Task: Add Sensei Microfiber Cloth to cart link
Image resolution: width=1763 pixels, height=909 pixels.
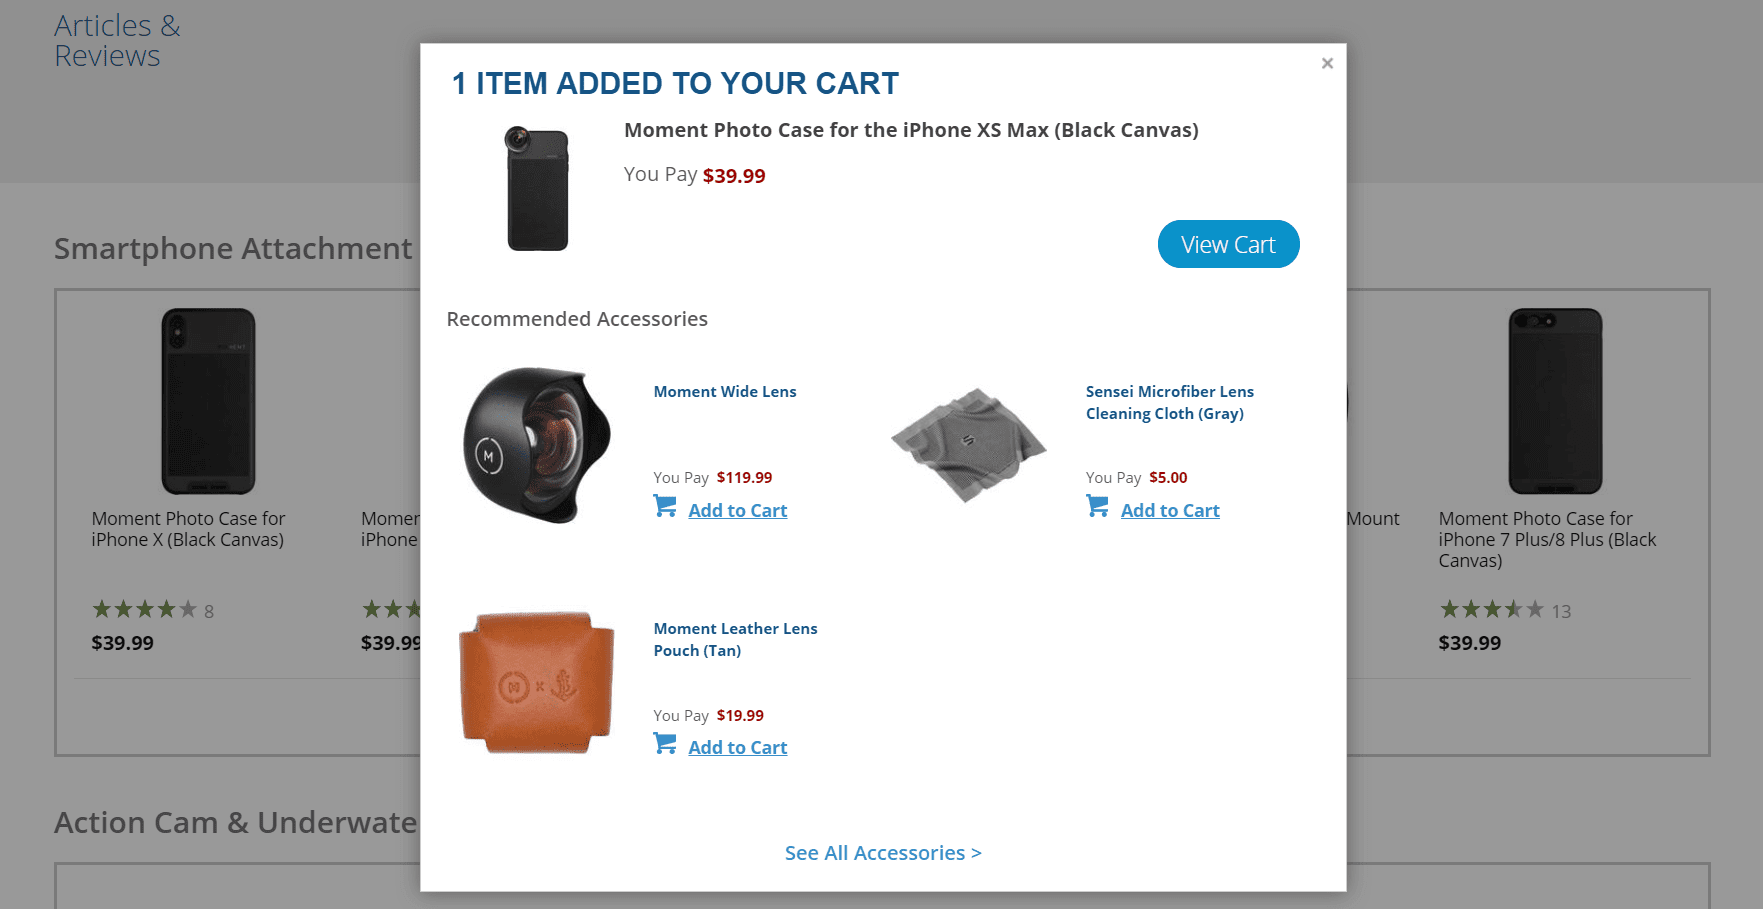Action: (x=1170, y=510)
